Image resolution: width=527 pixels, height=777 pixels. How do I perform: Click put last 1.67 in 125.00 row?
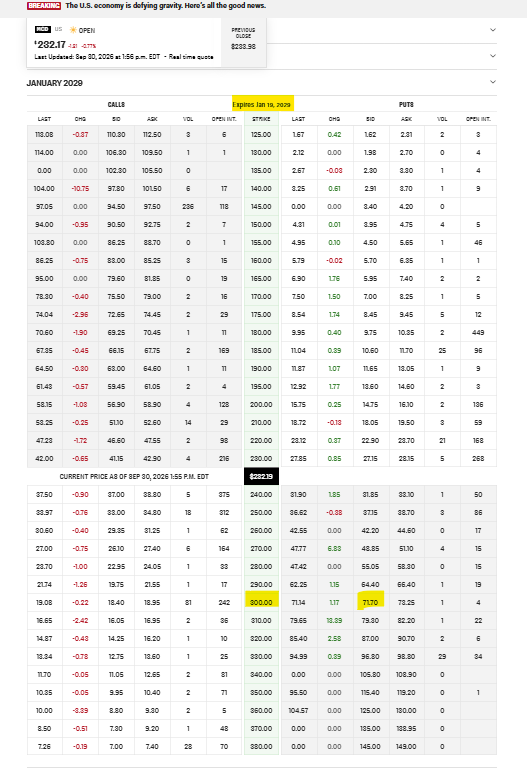[298, 134]
